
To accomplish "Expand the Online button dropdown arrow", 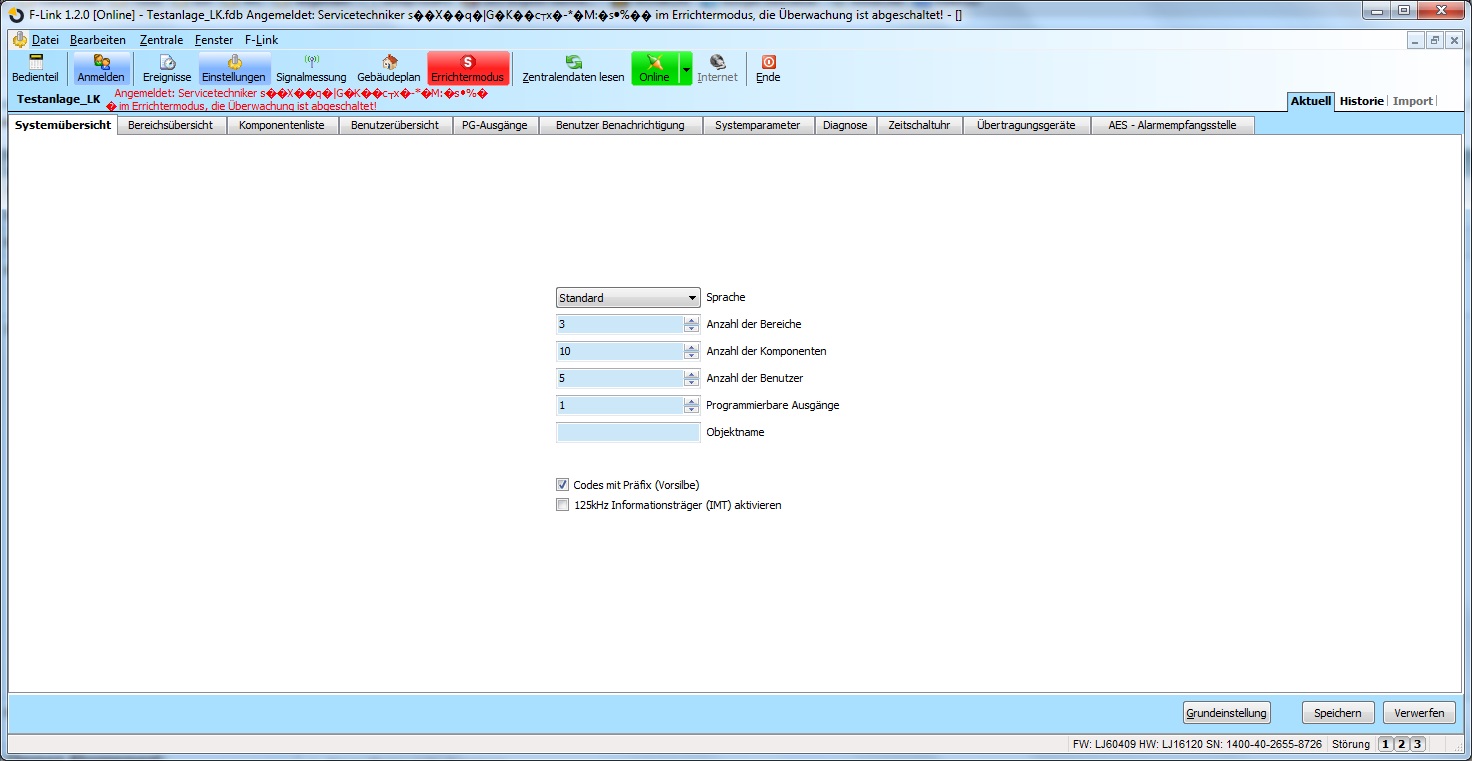I will point(686,69).
